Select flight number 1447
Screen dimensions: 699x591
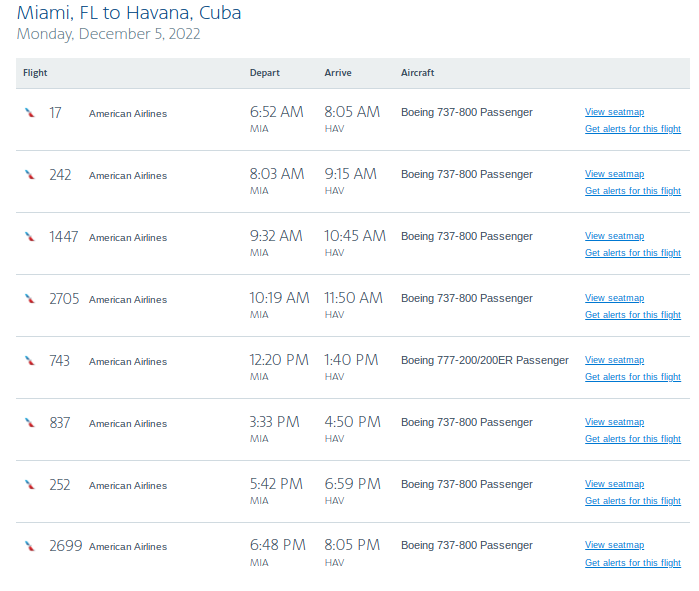63,237
